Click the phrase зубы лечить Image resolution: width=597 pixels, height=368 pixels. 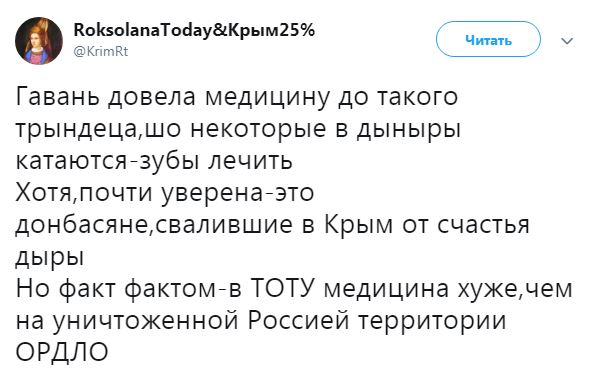(x=217, y=162)
